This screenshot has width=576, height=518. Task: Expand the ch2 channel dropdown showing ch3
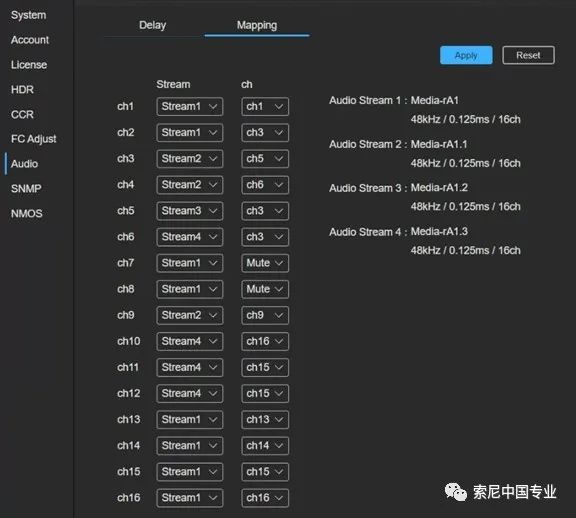265,133
